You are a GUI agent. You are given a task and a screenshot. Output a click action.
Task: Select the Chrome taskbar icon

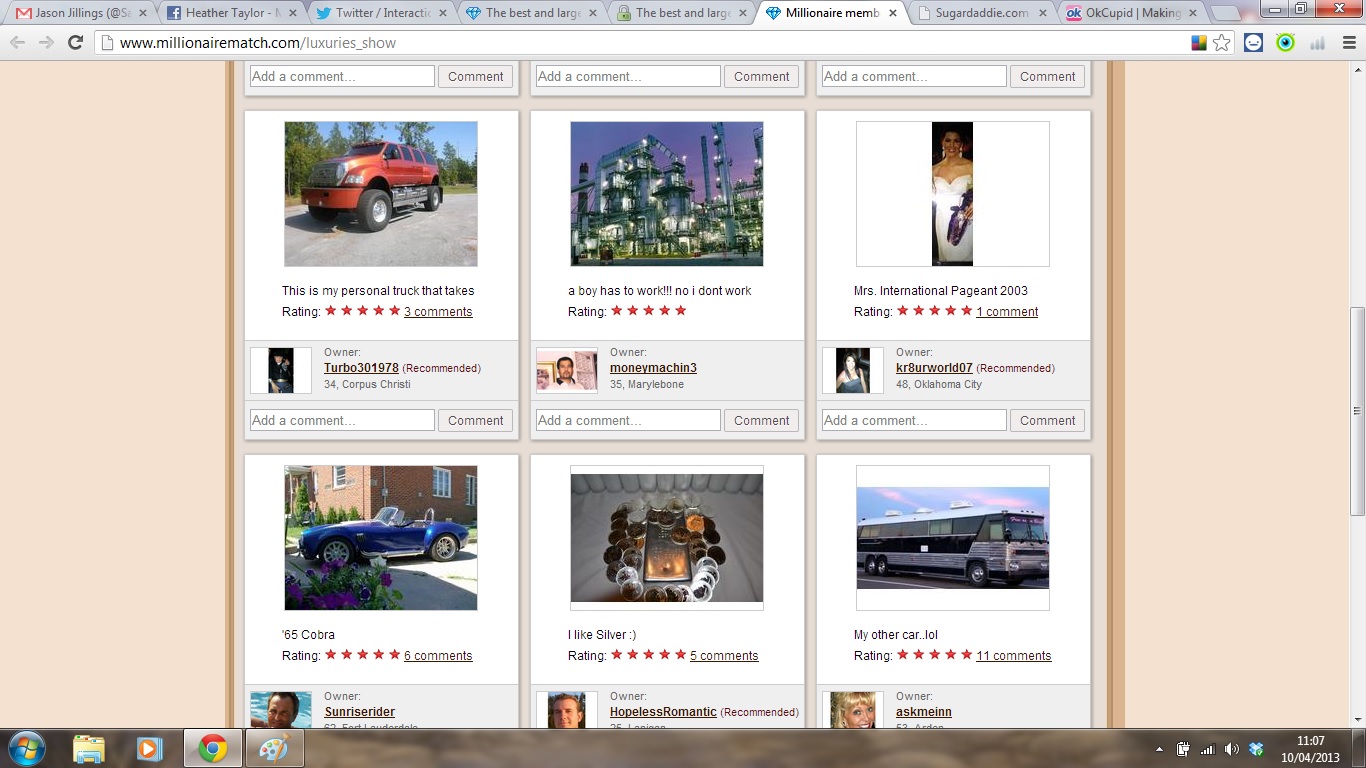(x=212, y=748)
